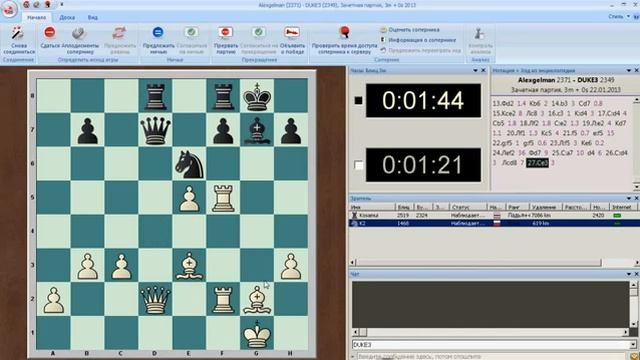Viewport: 640px width, 360px height.
Task: Open the chat panel dropdown arrow
Action: (629, 274)
